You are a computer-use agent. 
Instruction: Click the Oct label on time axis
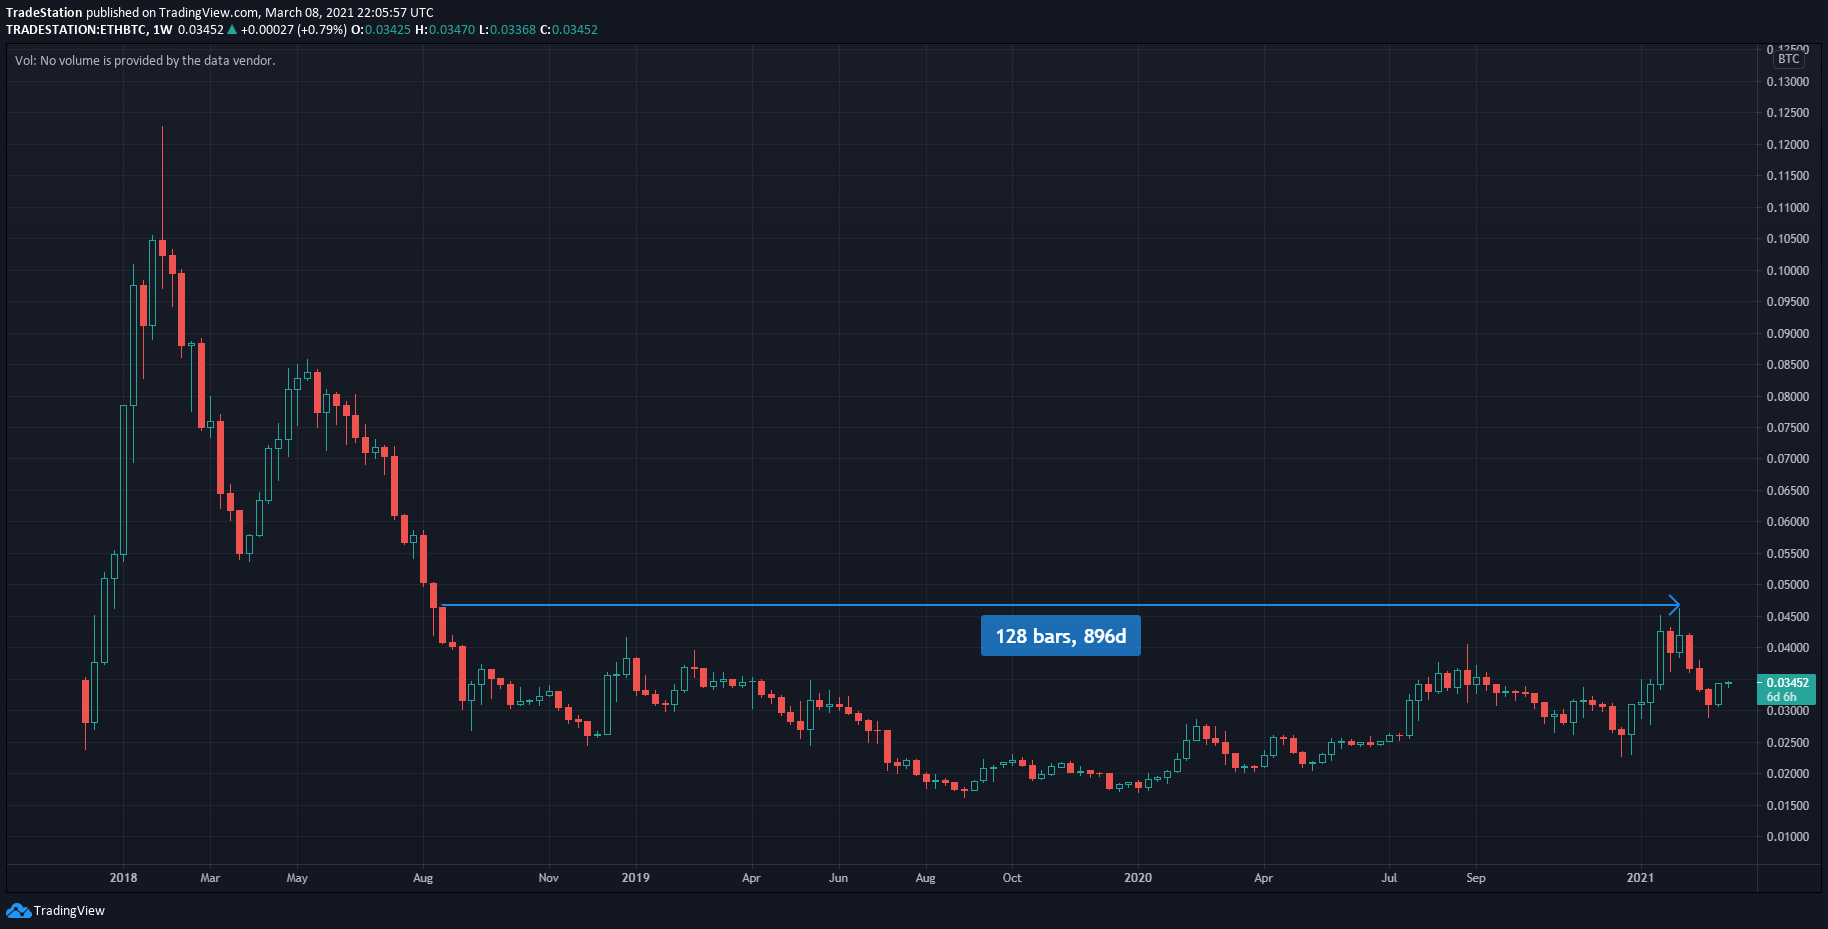click(x=1012, y=878)
